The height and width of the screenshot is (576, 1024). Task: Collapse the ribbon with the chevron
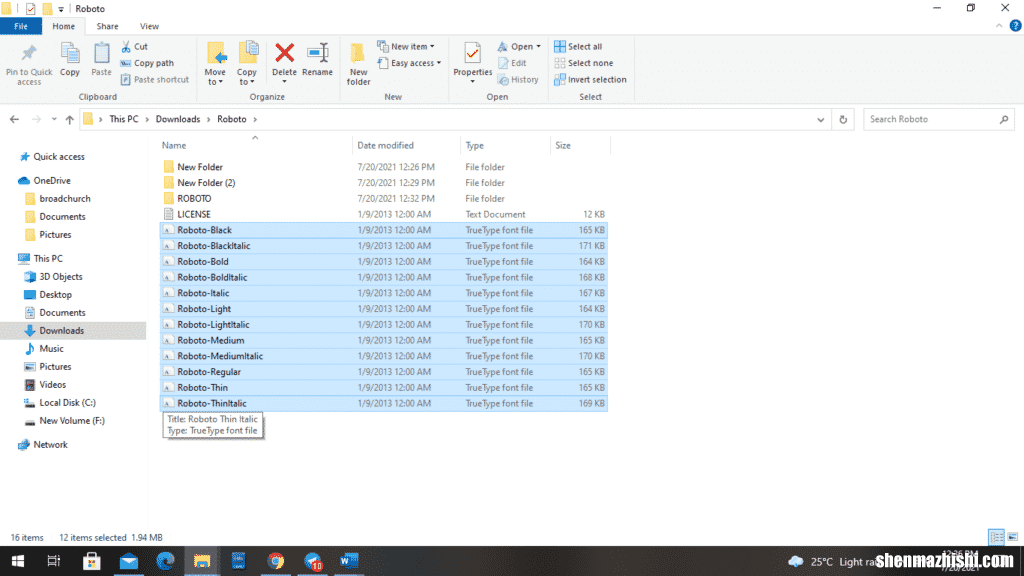[999, 26]
